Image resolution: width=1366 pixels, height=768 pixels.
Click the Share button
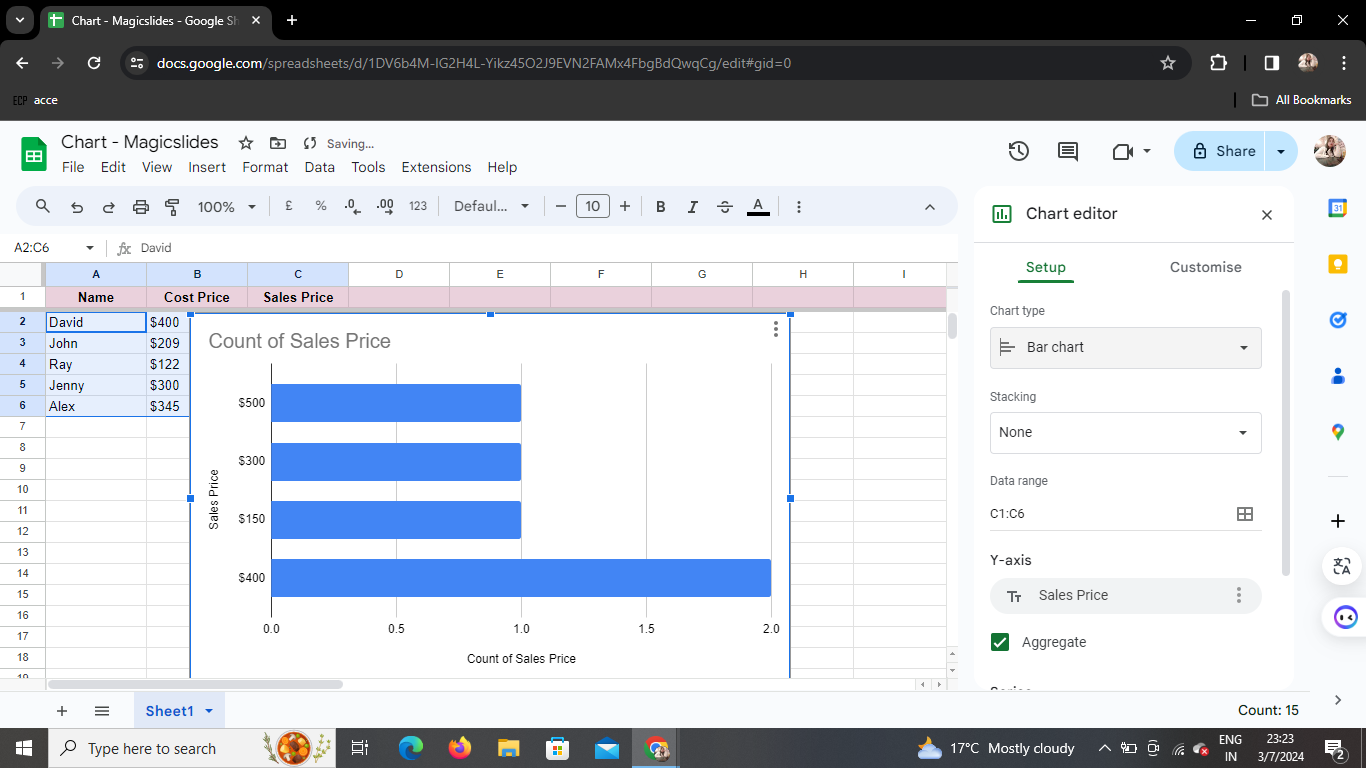point(1222,151)
